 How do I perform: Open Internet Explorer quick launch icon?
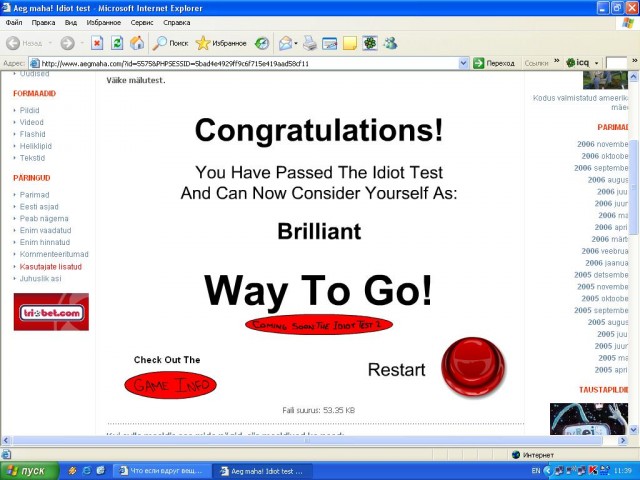point(87,471)
